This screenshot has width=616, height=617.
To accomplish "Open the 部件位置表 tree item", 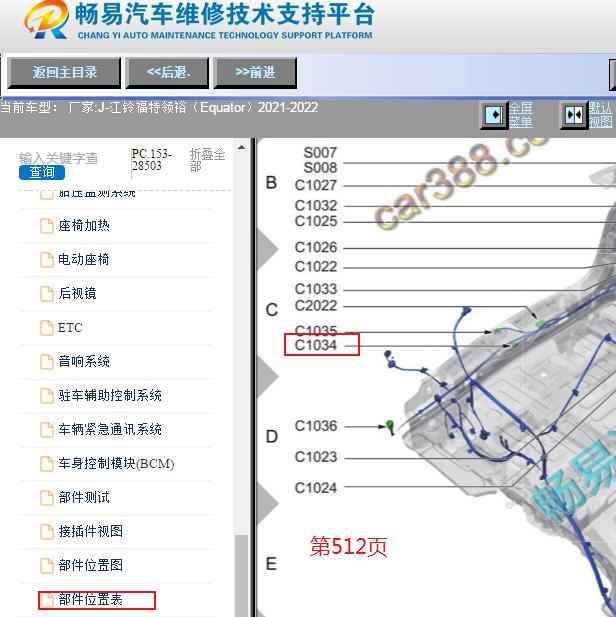I will point(91,599).
